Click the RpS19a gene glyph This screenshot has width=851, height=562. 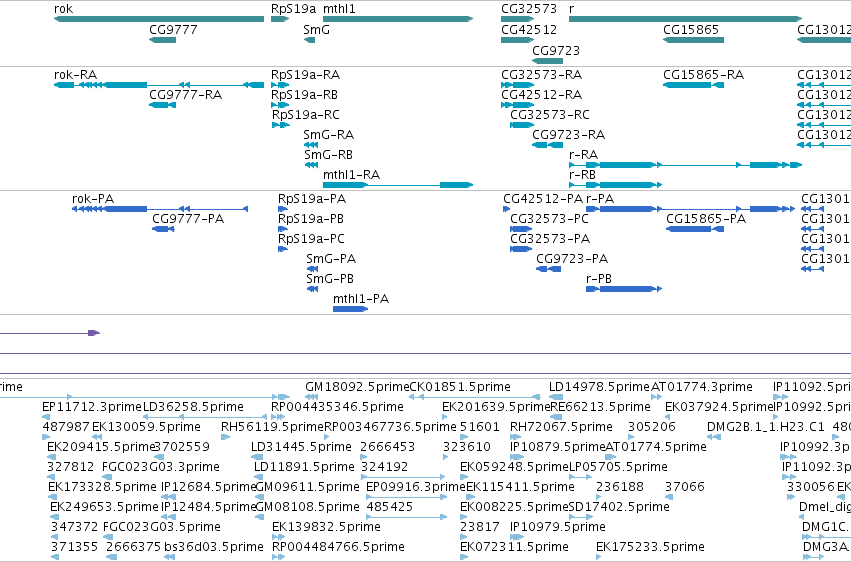(x=280, y=19)
